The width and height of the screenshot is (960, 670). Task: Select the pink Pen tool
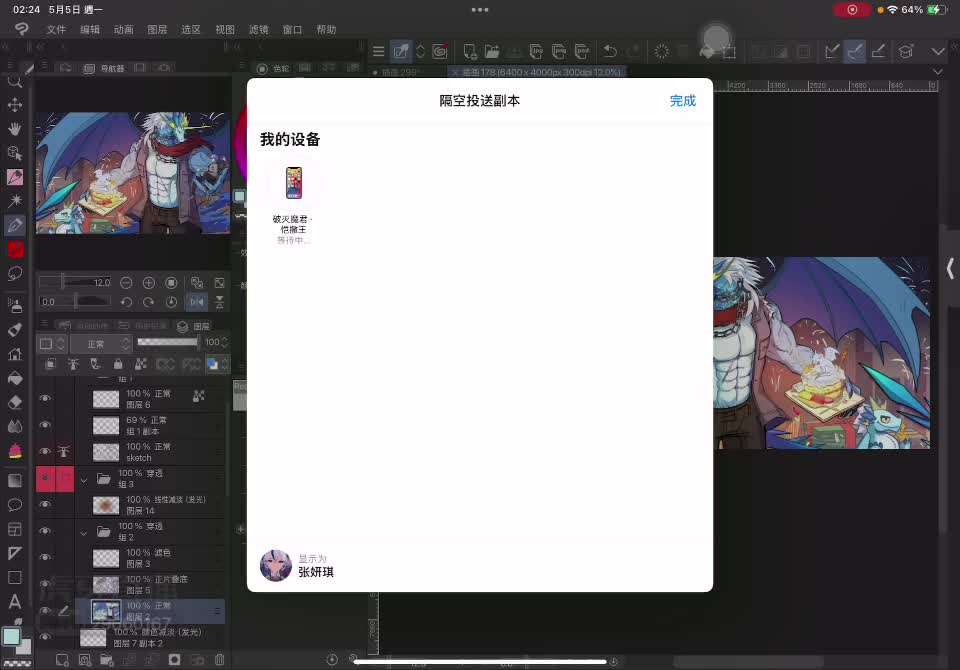15,177
